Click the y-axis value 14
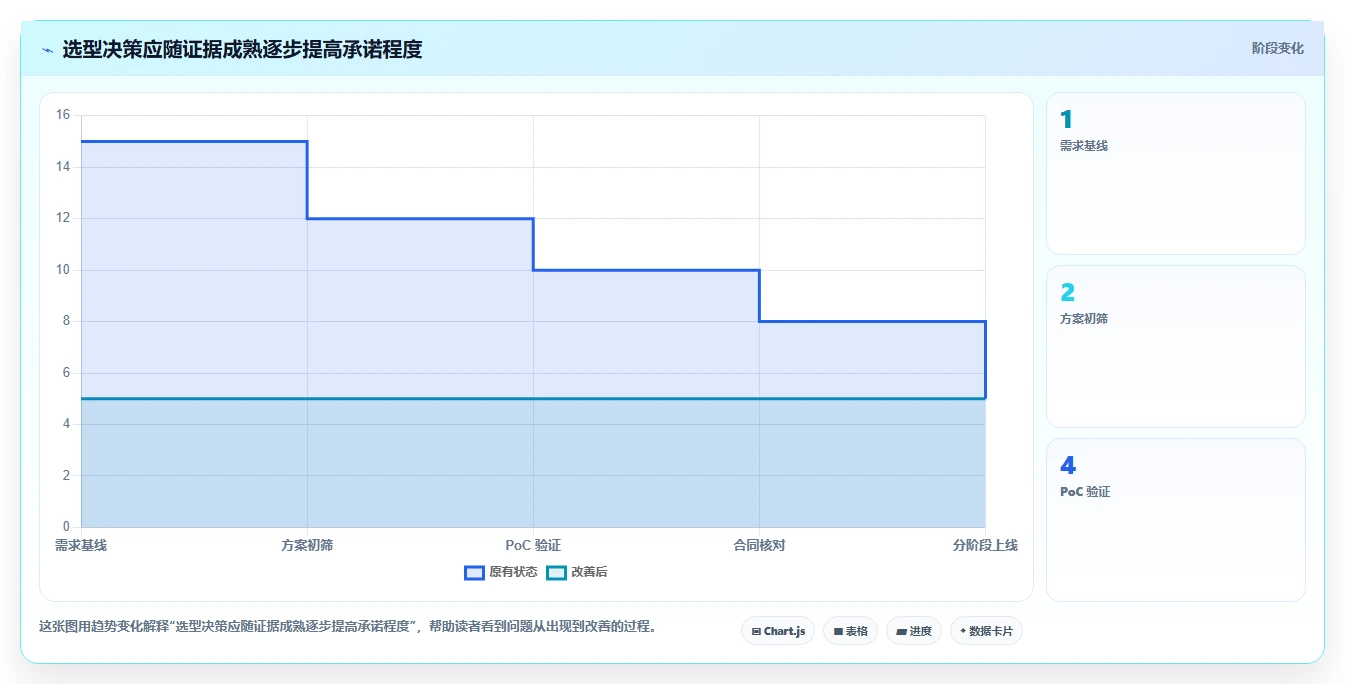This screenshot has height=684, width=1345. [63, 167]
